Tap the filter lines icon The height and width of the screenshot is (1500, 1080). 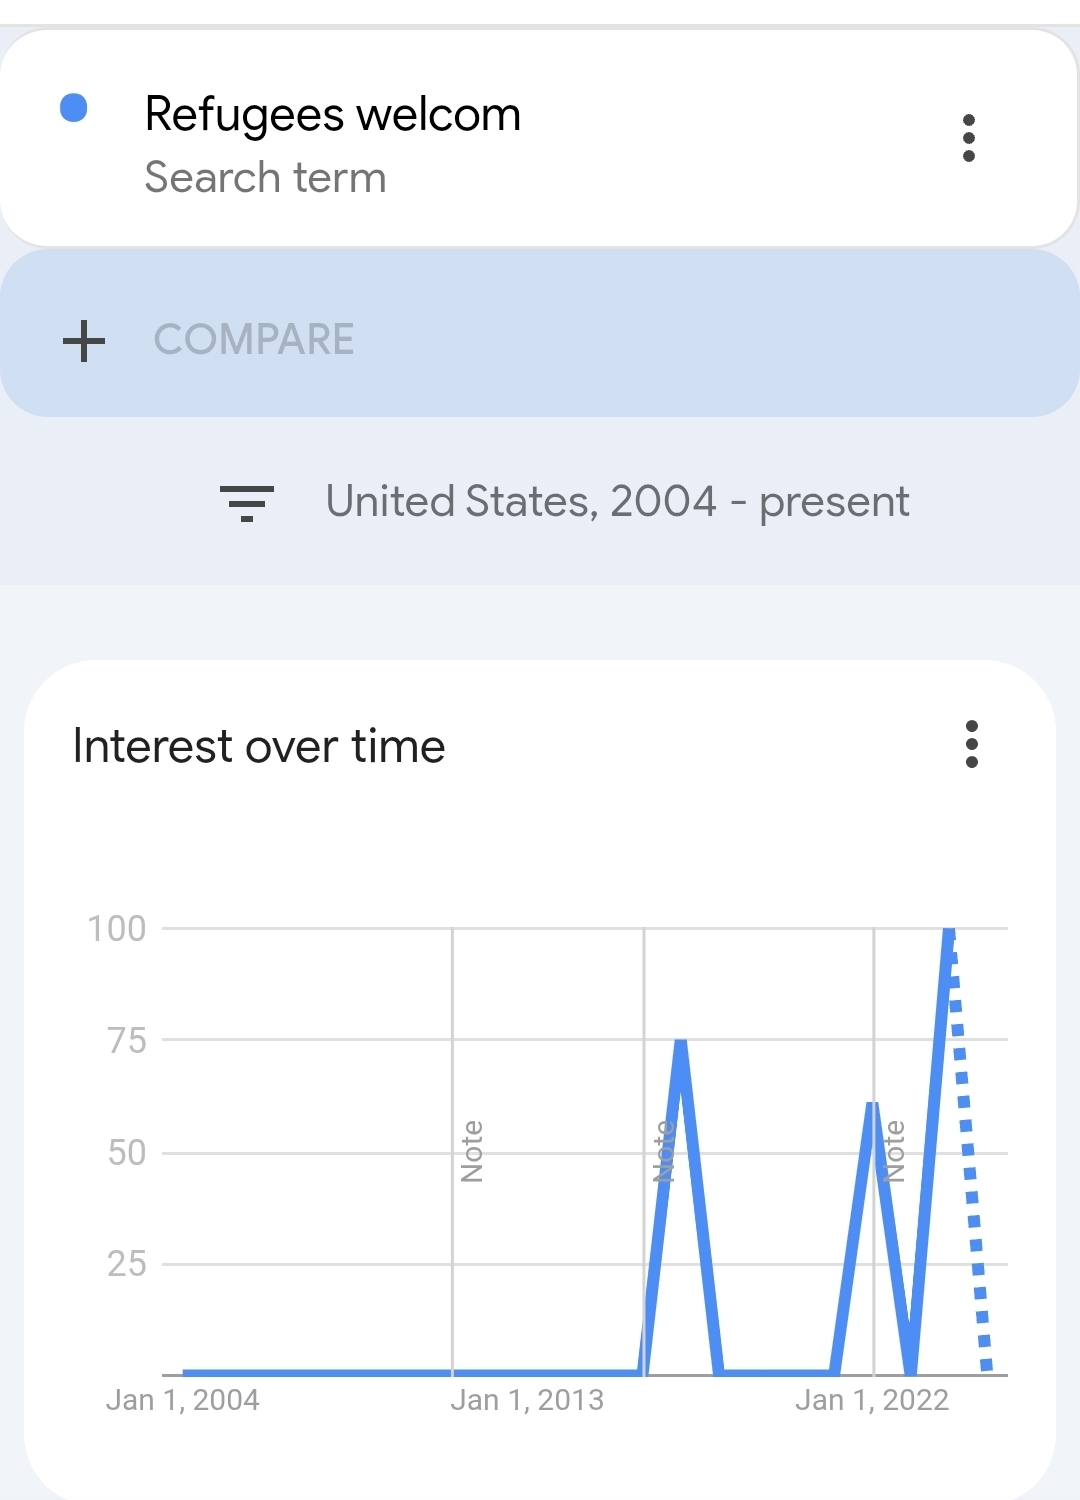coord(247,502)
